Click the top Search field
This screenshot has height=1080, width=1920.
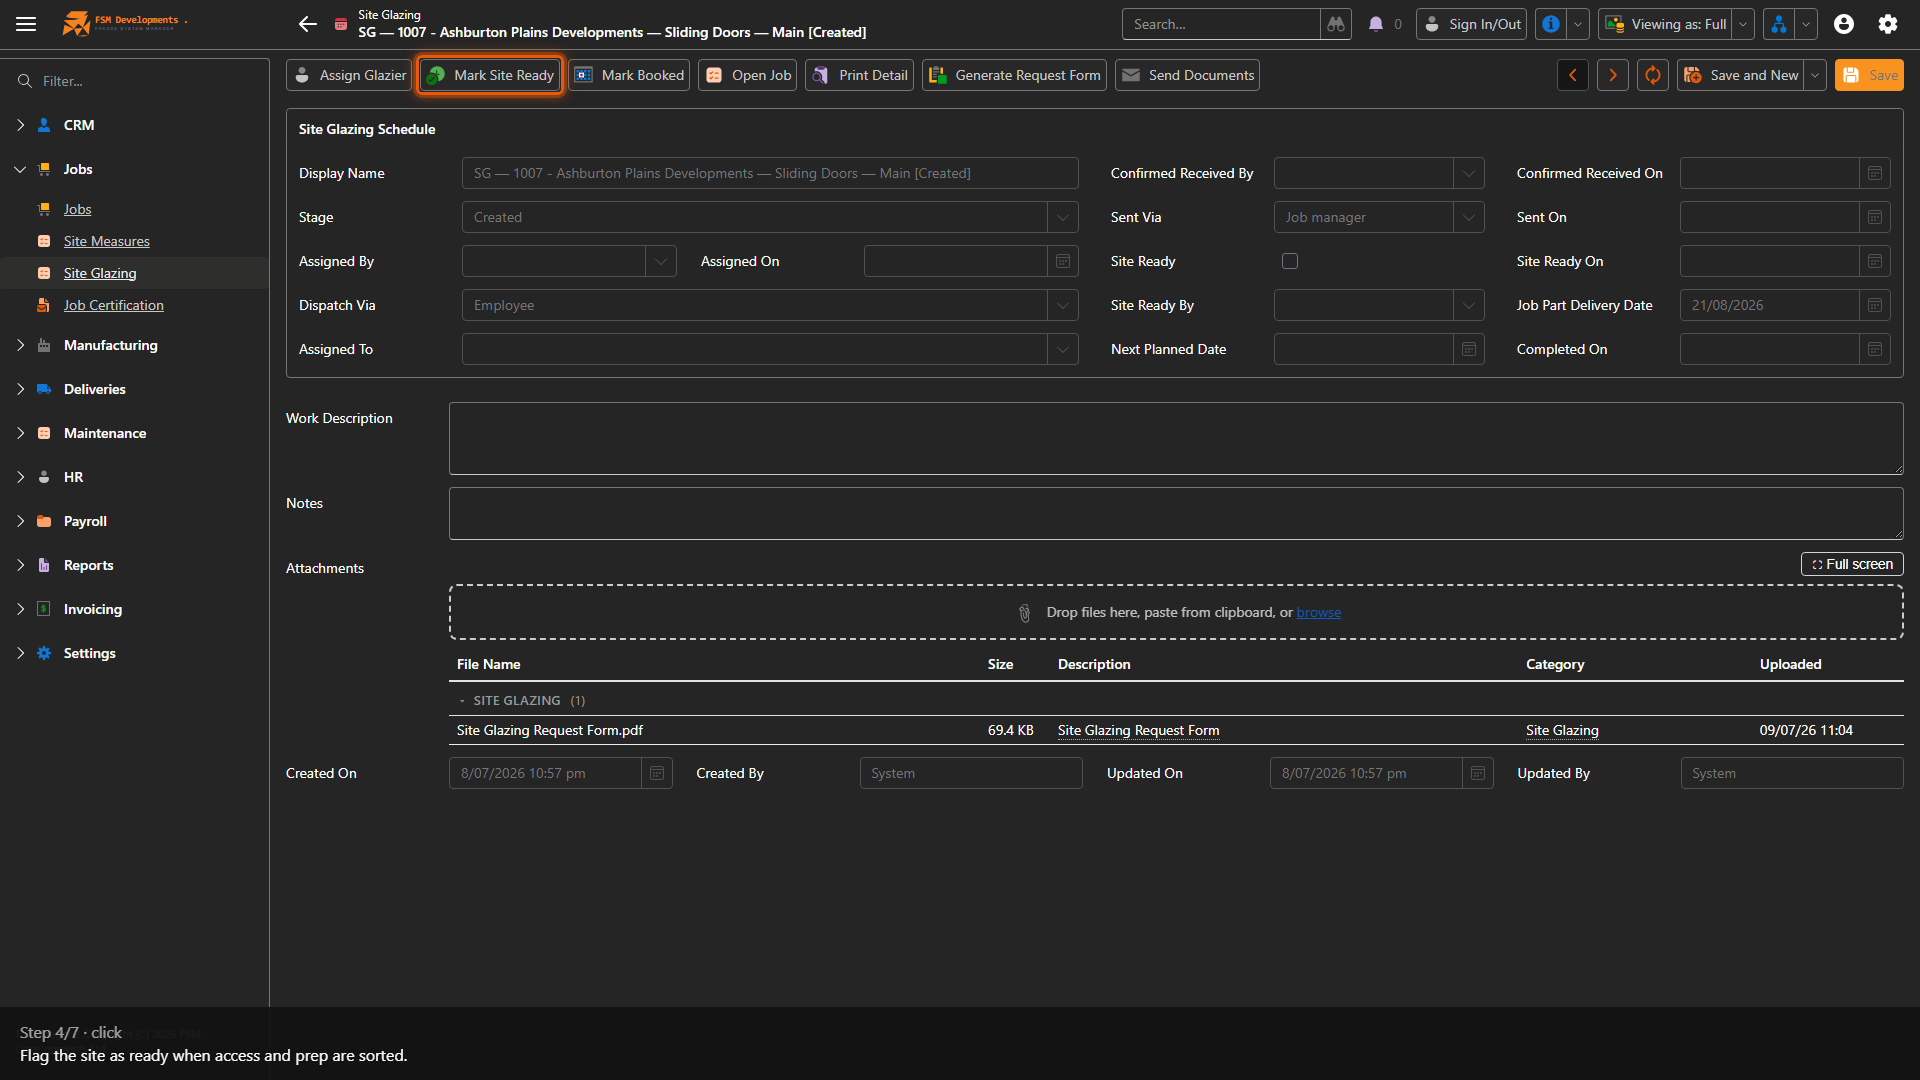click(1222, 24)
